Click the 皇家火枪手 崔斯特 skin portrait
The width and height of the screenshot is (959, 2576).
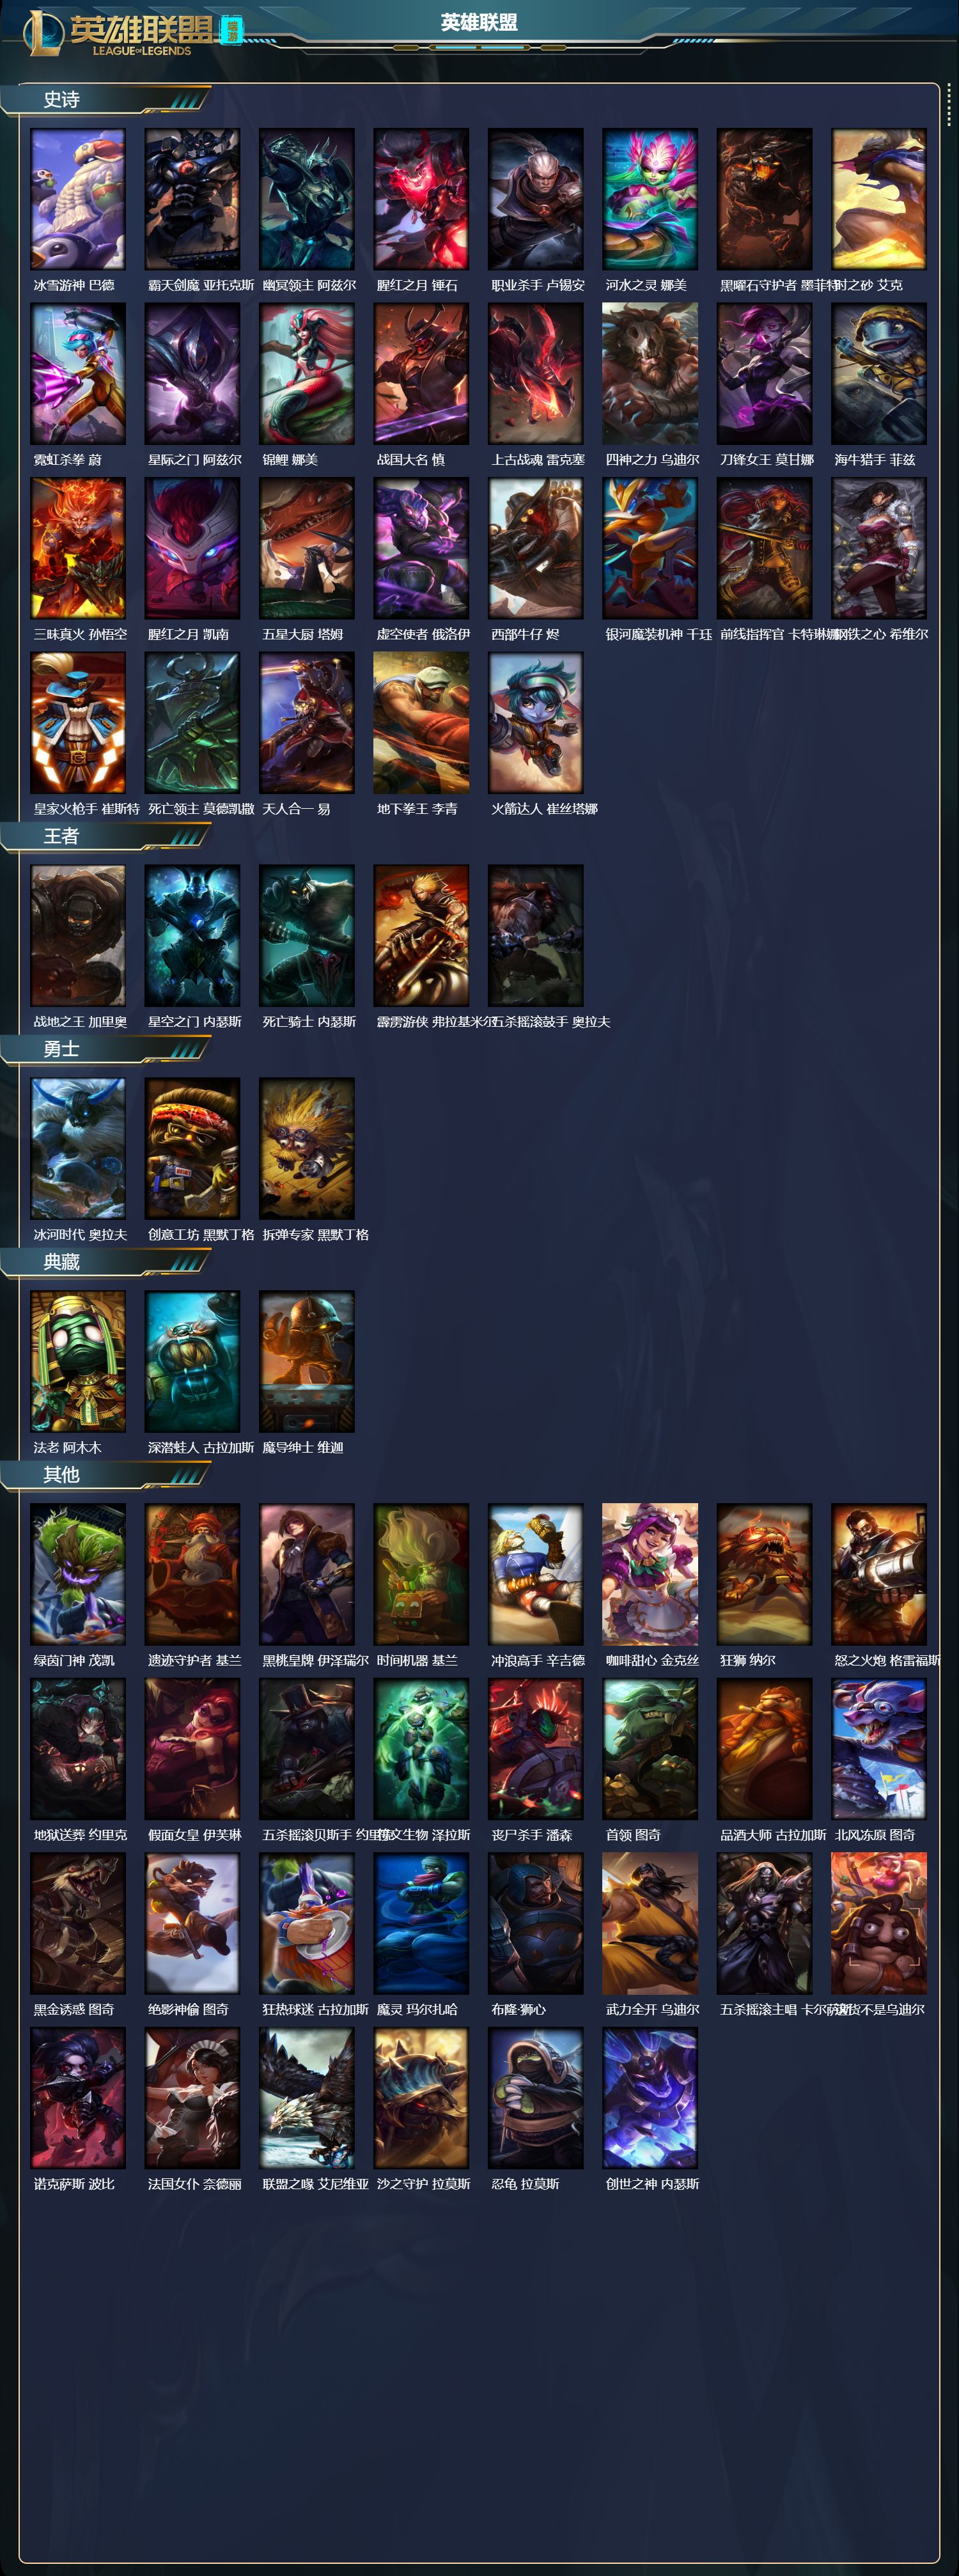pyautogui.click(x=78, y=723)
